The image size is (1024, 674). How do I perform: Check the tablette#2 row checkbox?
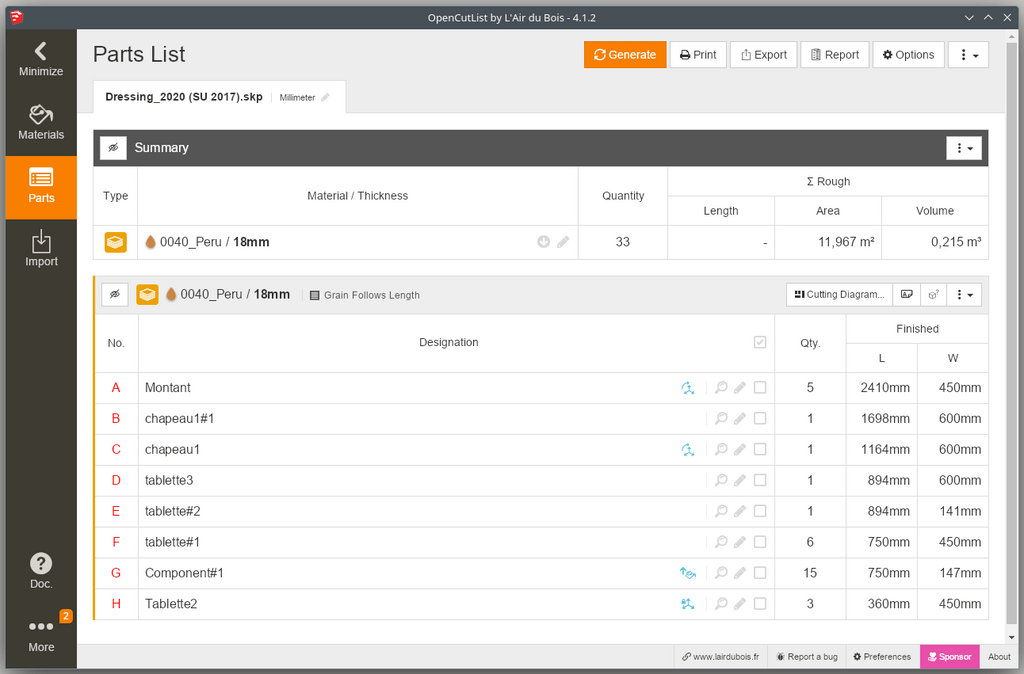[x=760, y=511]
